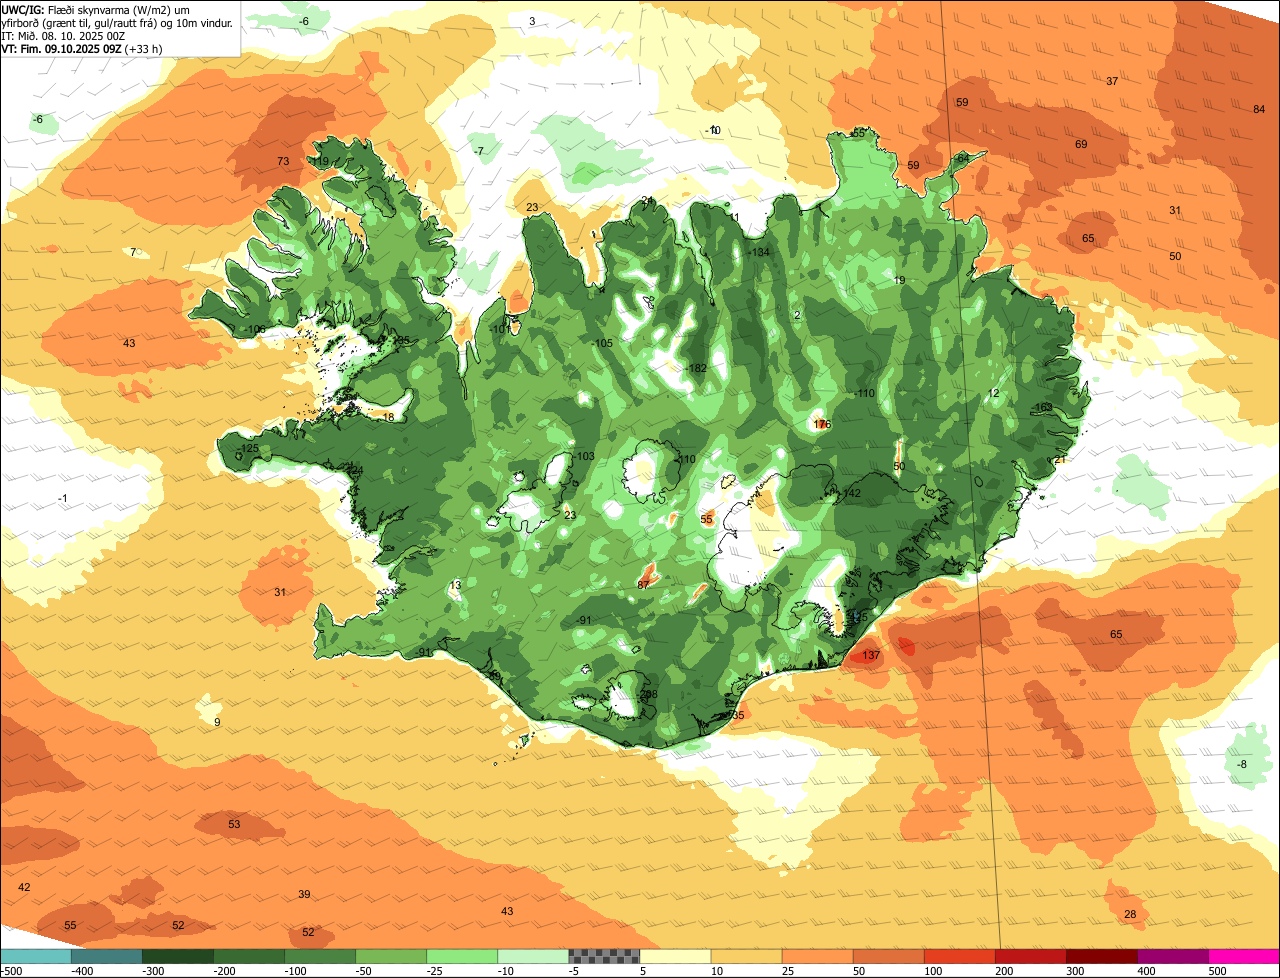Click the value 84 on the map
This screenshot has height=978, width=1280.
tap(1259, 110)
